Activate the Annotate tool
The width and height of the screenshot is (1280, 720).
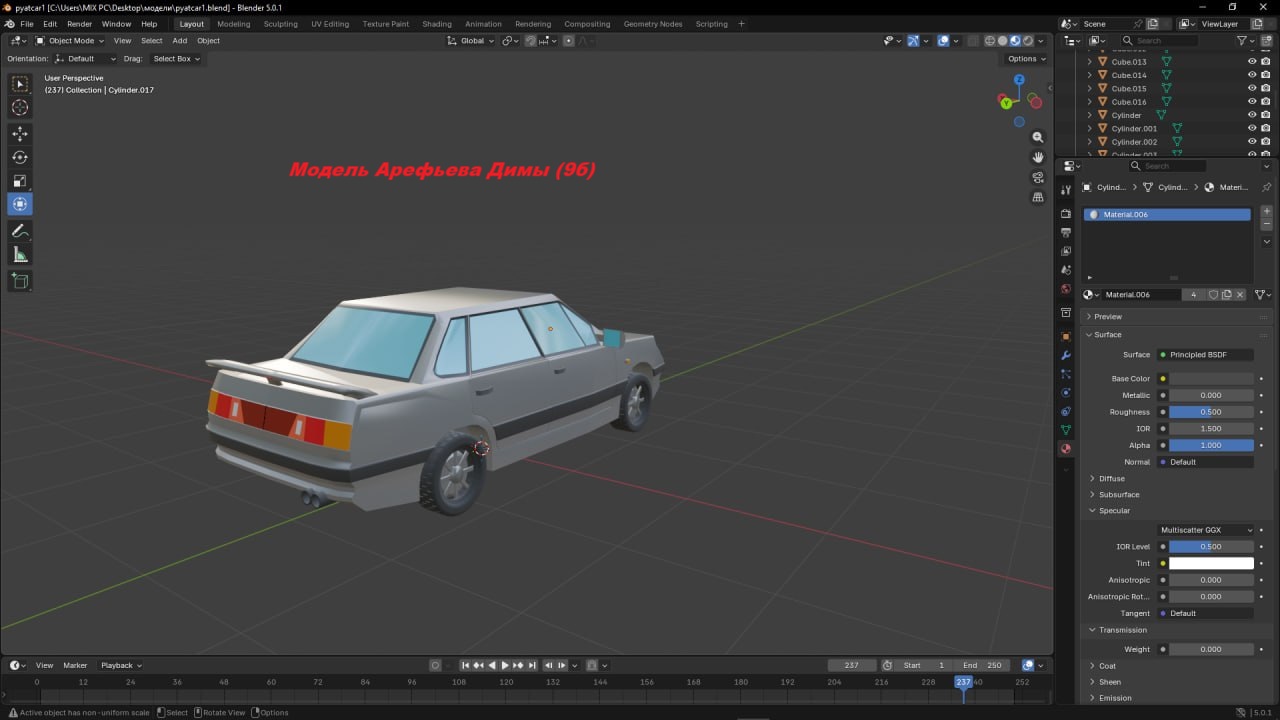[x=20, y=230]
